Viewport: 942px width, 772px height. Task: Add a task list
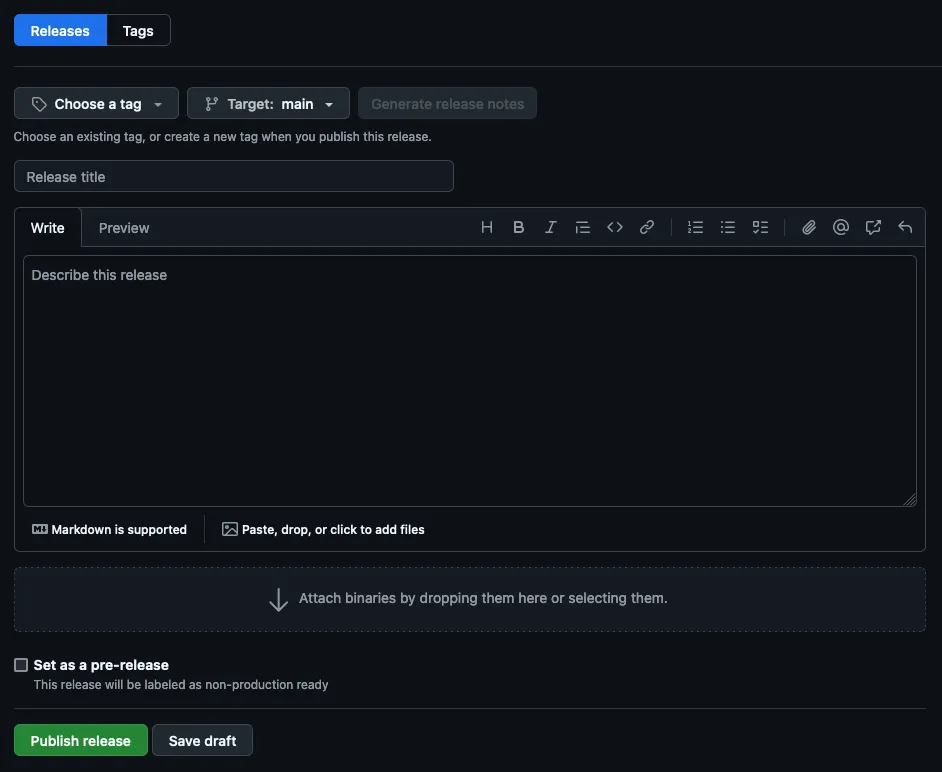[760, 227]
